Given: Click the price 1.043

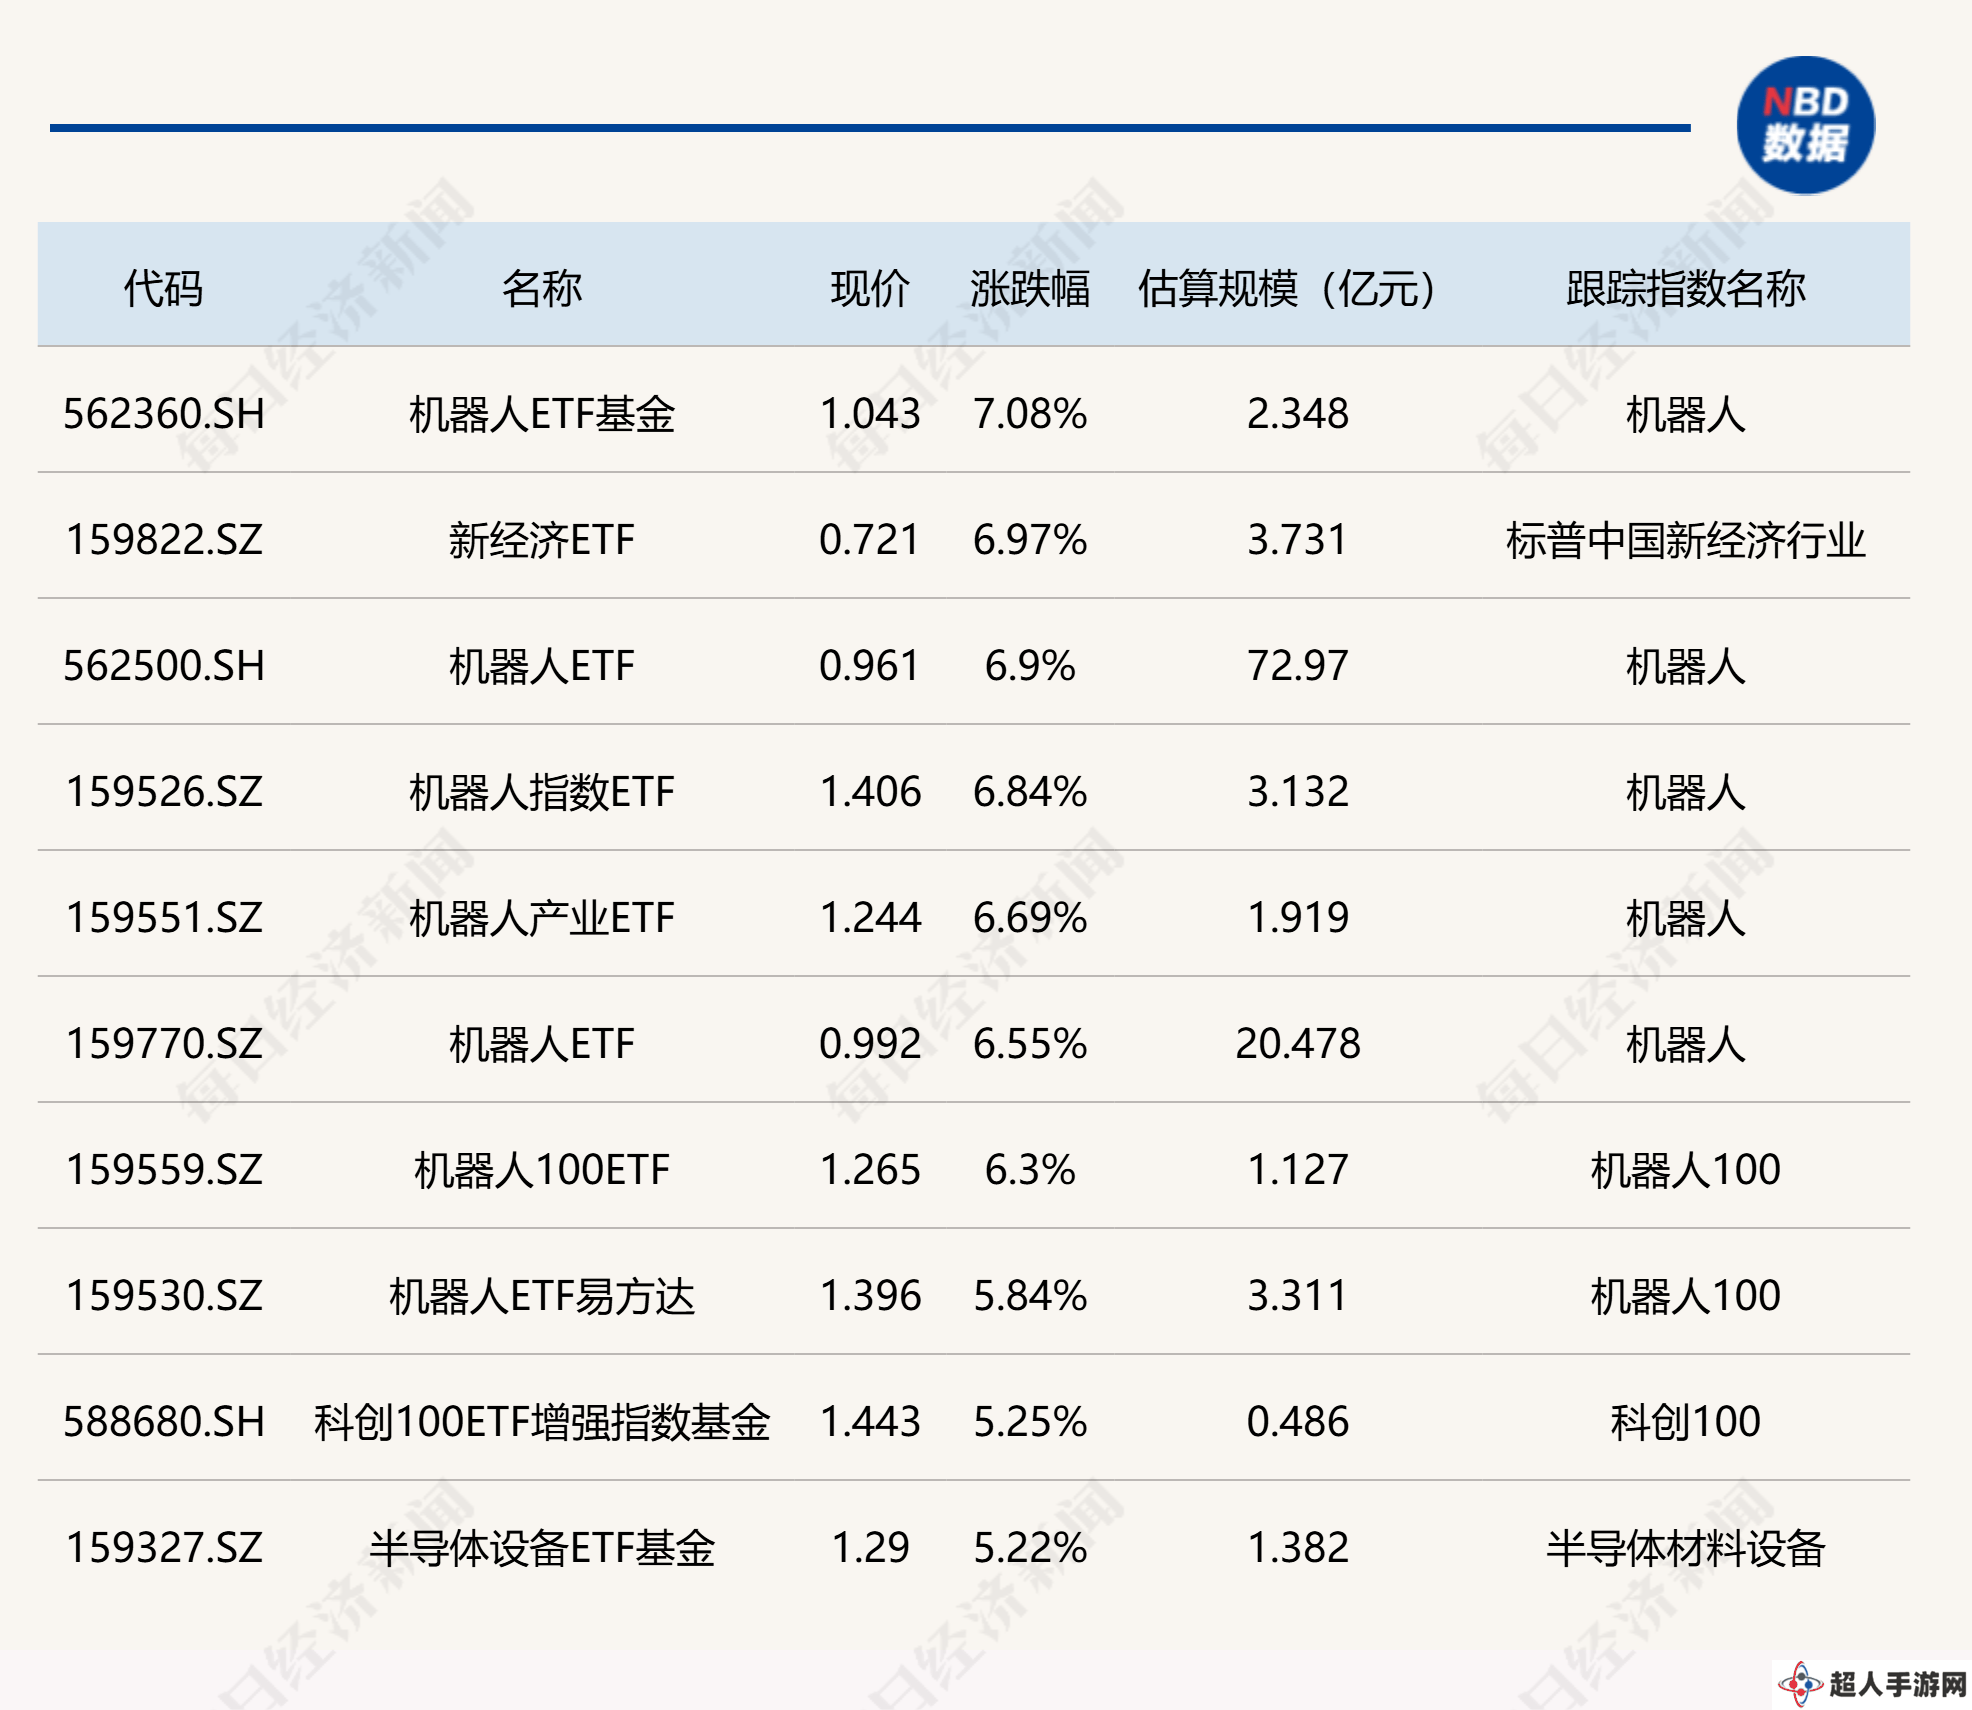Looking at the screenshot, I should coord(870,414).
